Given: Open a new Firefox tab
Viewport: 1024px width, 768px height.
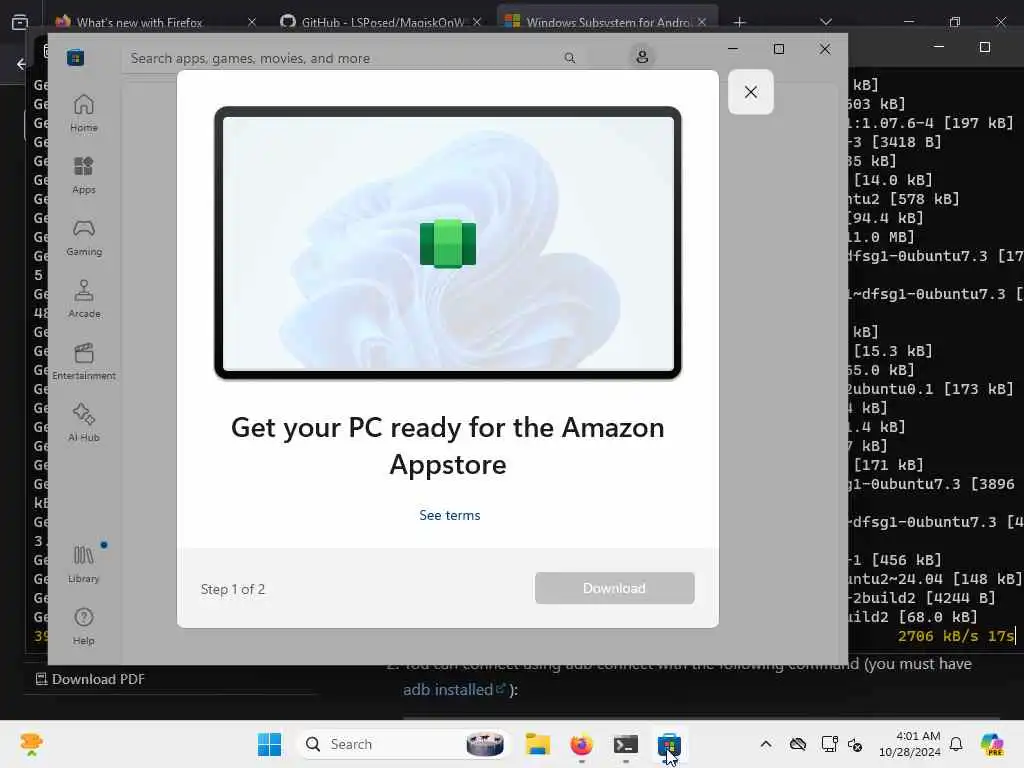Looking at the screenshot, I should [x=739, y=22].
